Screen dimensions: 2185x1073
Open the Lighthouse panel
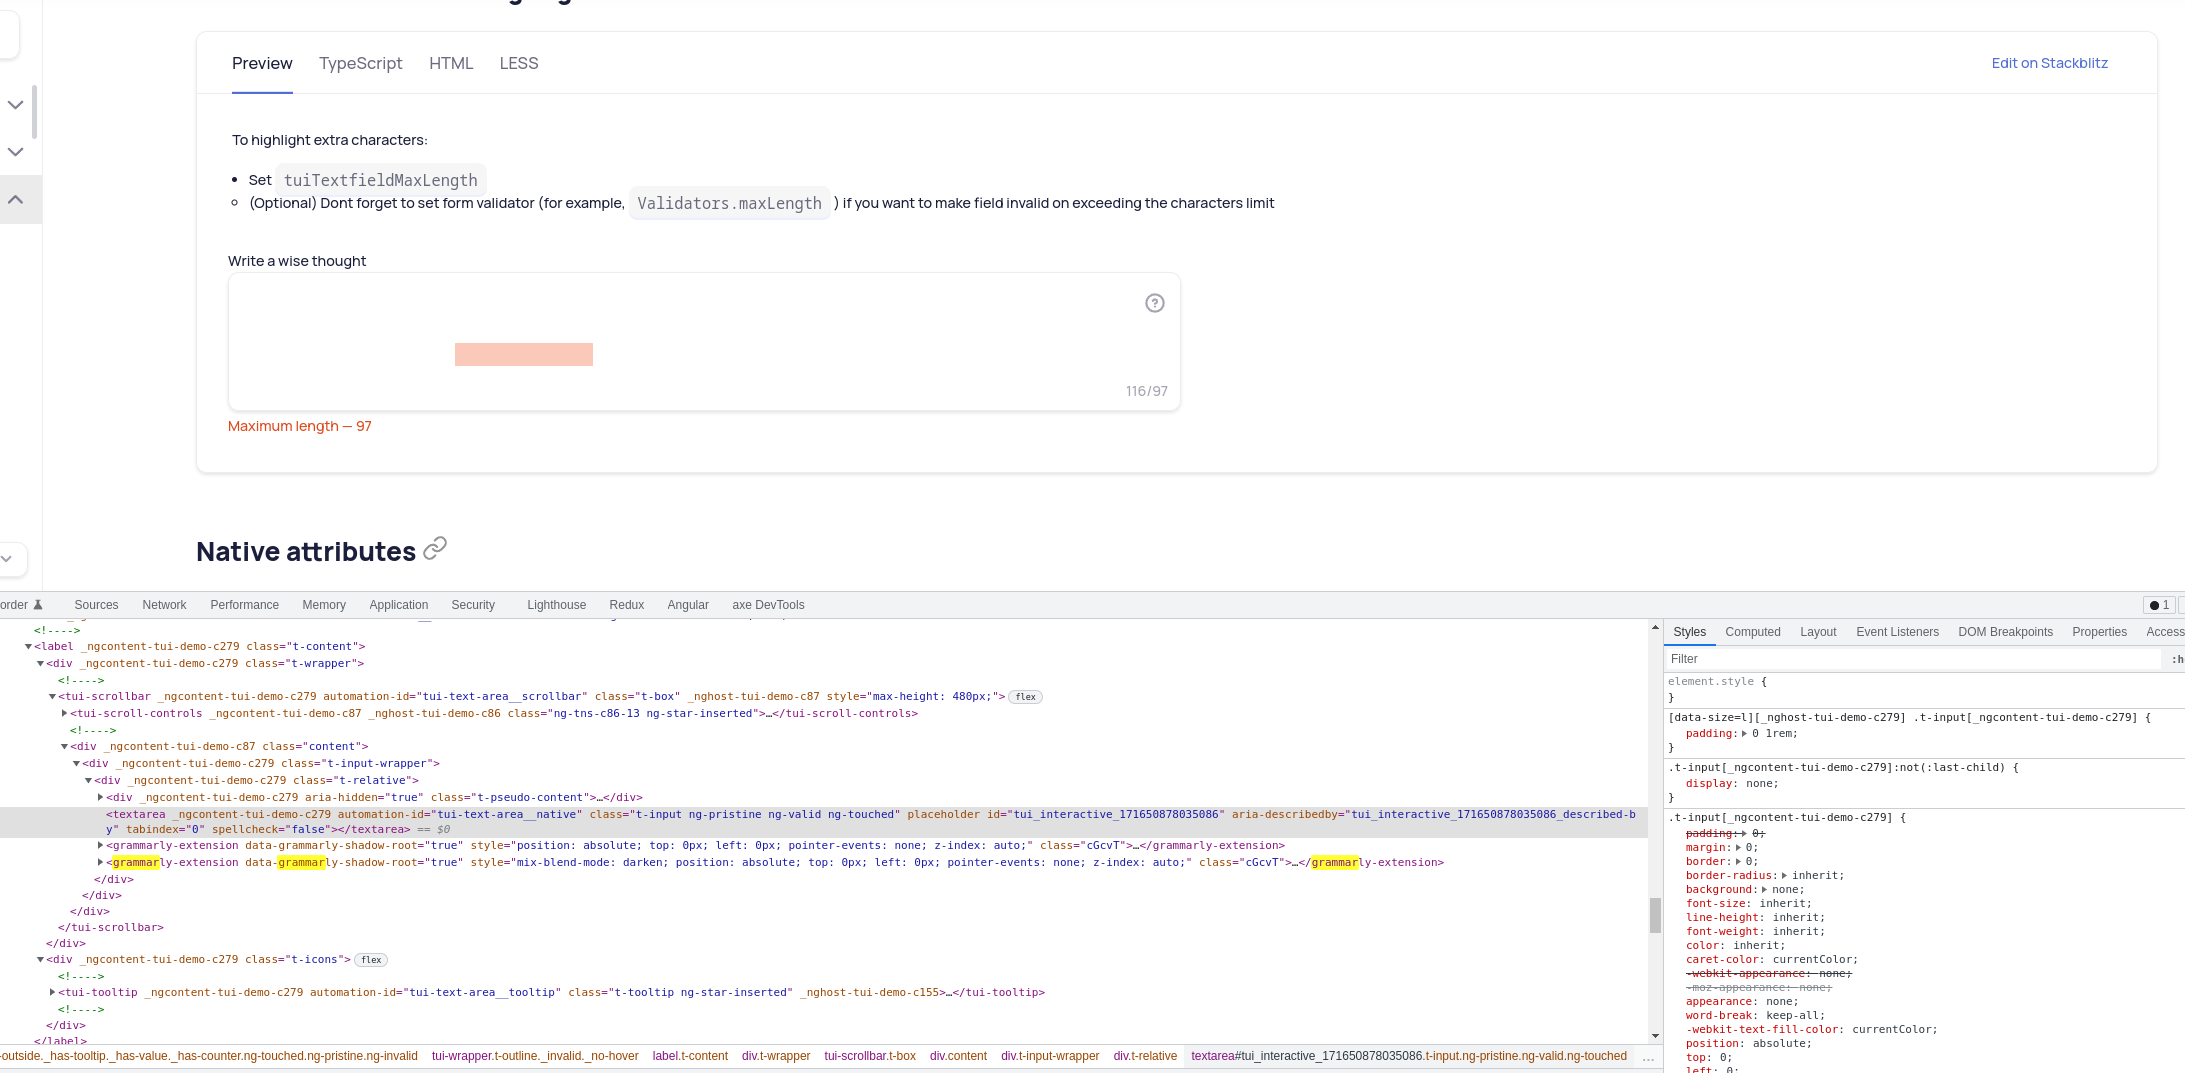pos(557,605)
